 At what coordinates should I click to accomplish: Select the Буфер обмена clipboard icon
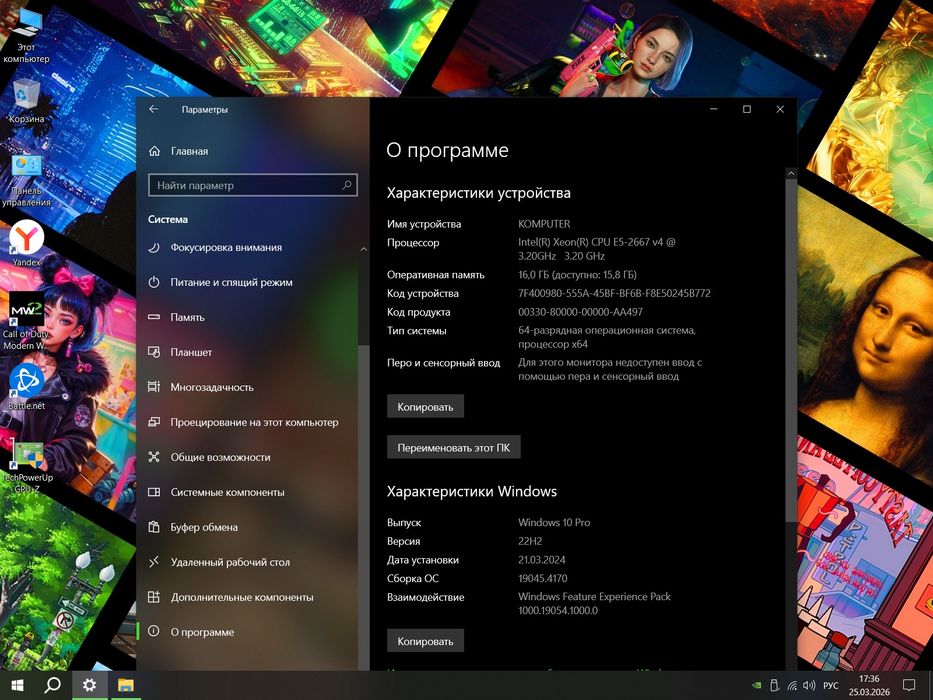[154, 527]
